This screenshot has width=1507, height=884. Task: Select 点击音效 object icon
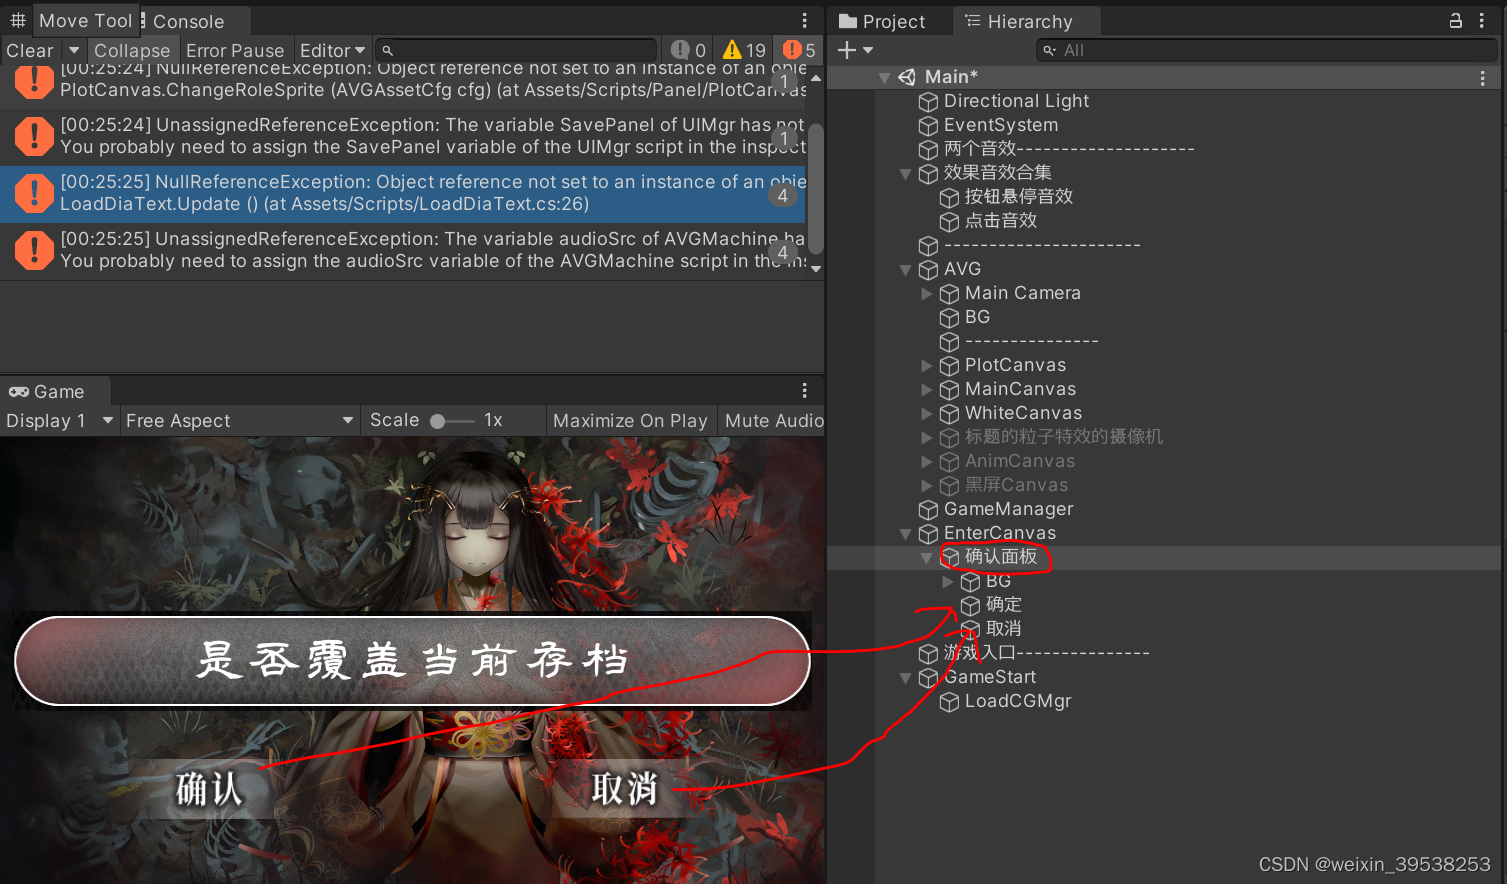coord(949,222)
